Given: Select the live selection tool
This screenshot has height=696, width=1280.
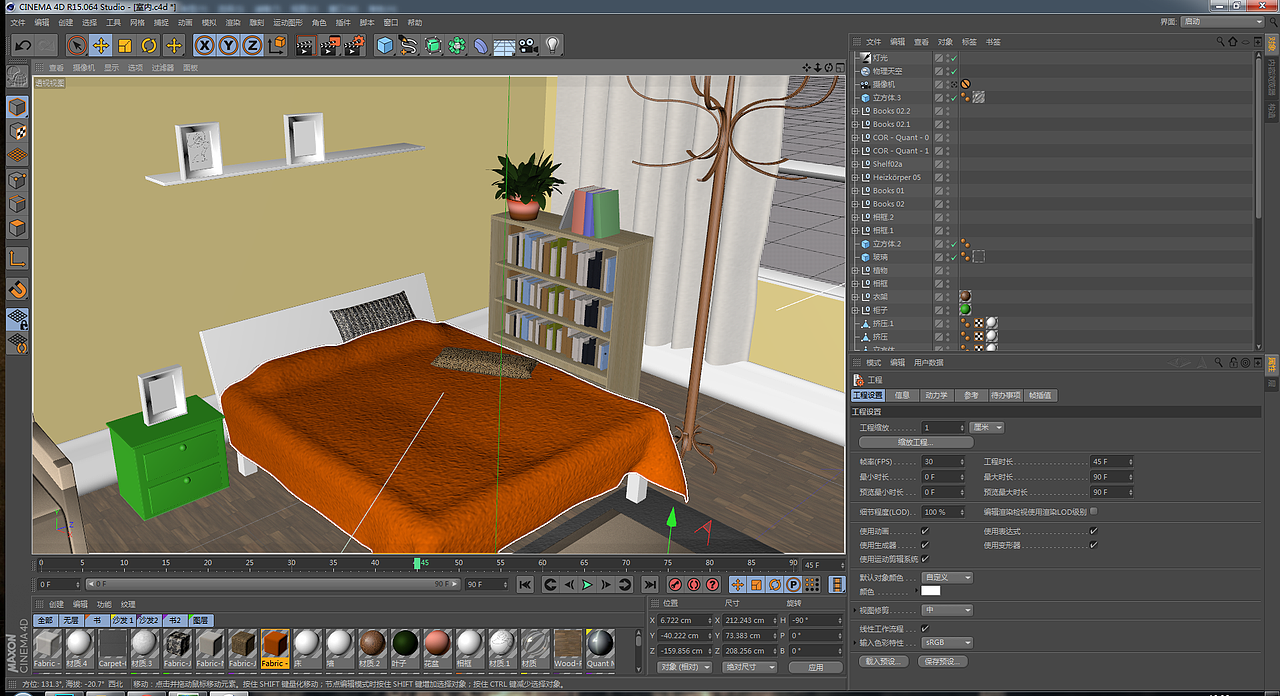Looking at the screenshot, I should point(77,45).
